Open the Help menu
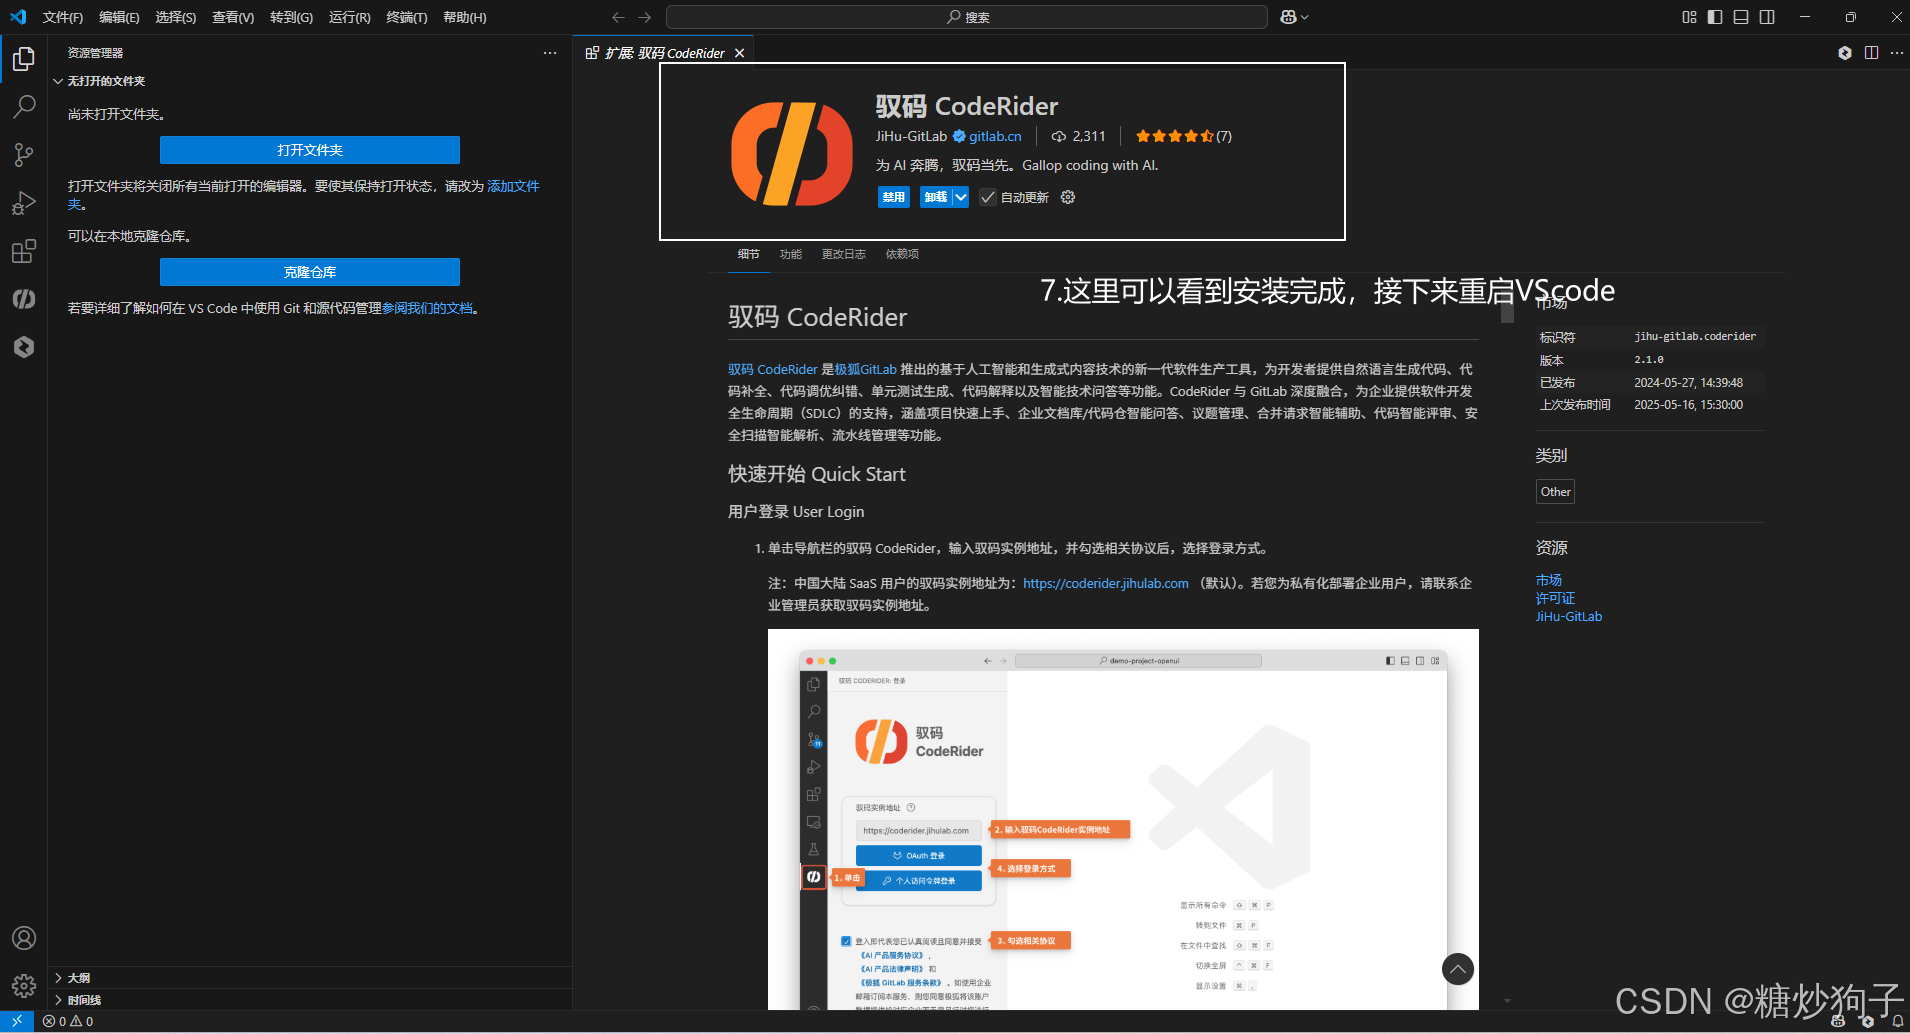The height and width of the screenshot is (1034, 1910). point(464,17)
